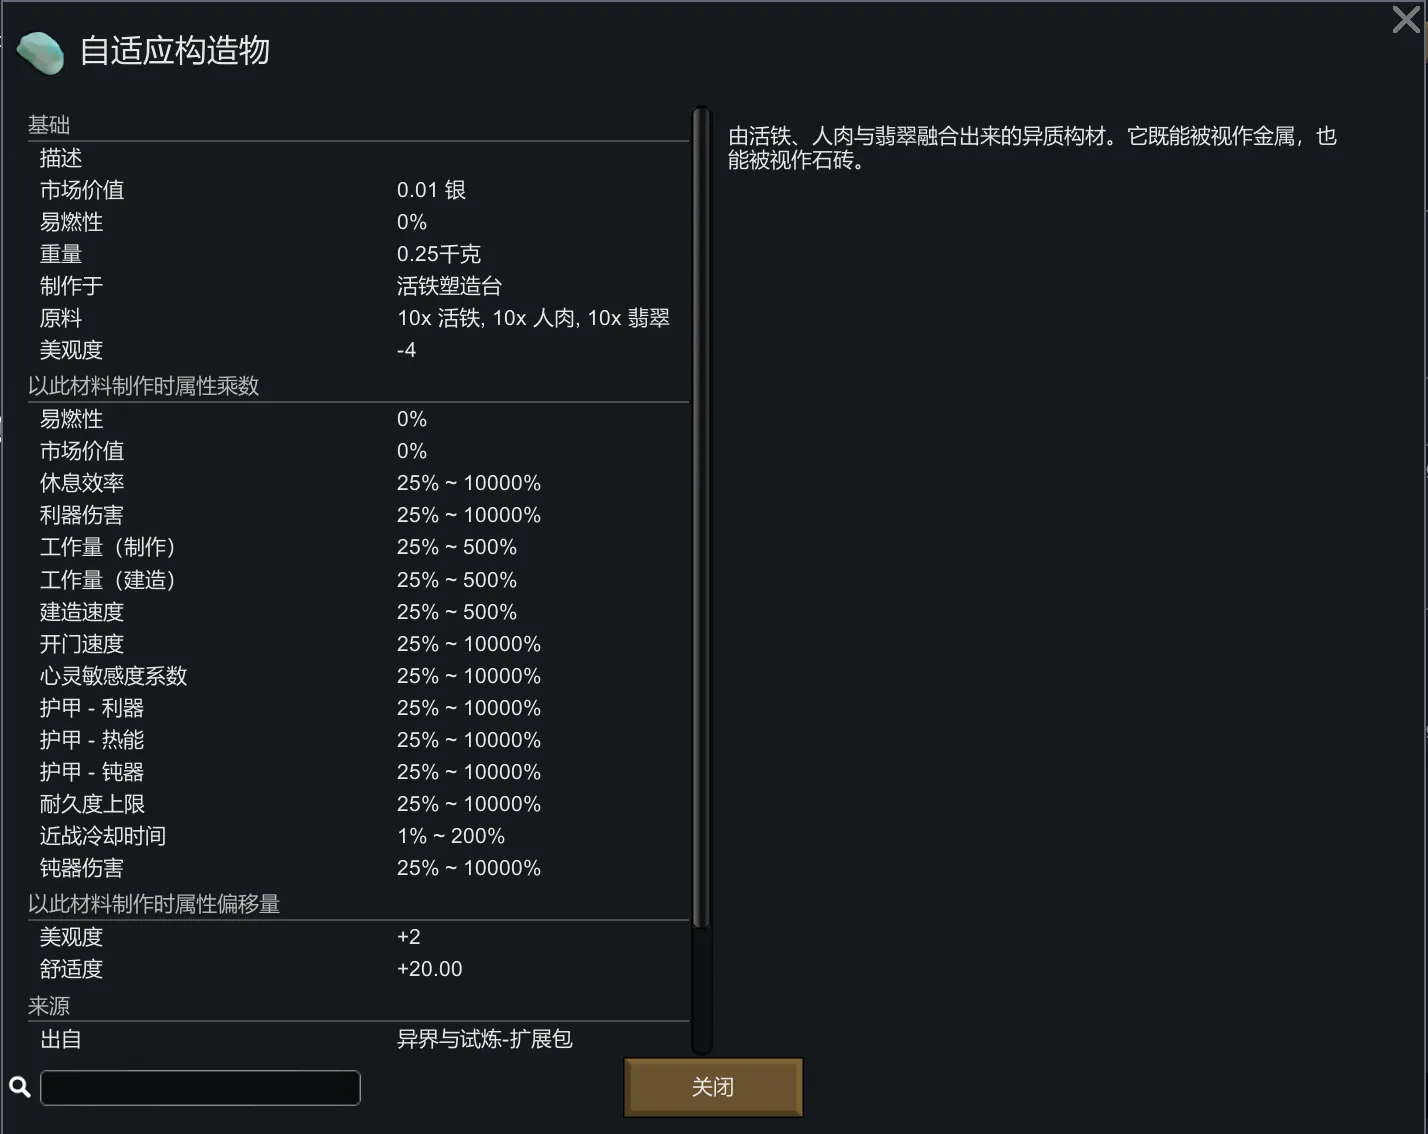Select the 市场价值 0.01 银 row
The height and width of the screenshot is (1134, 1428).
coord(358,190)
